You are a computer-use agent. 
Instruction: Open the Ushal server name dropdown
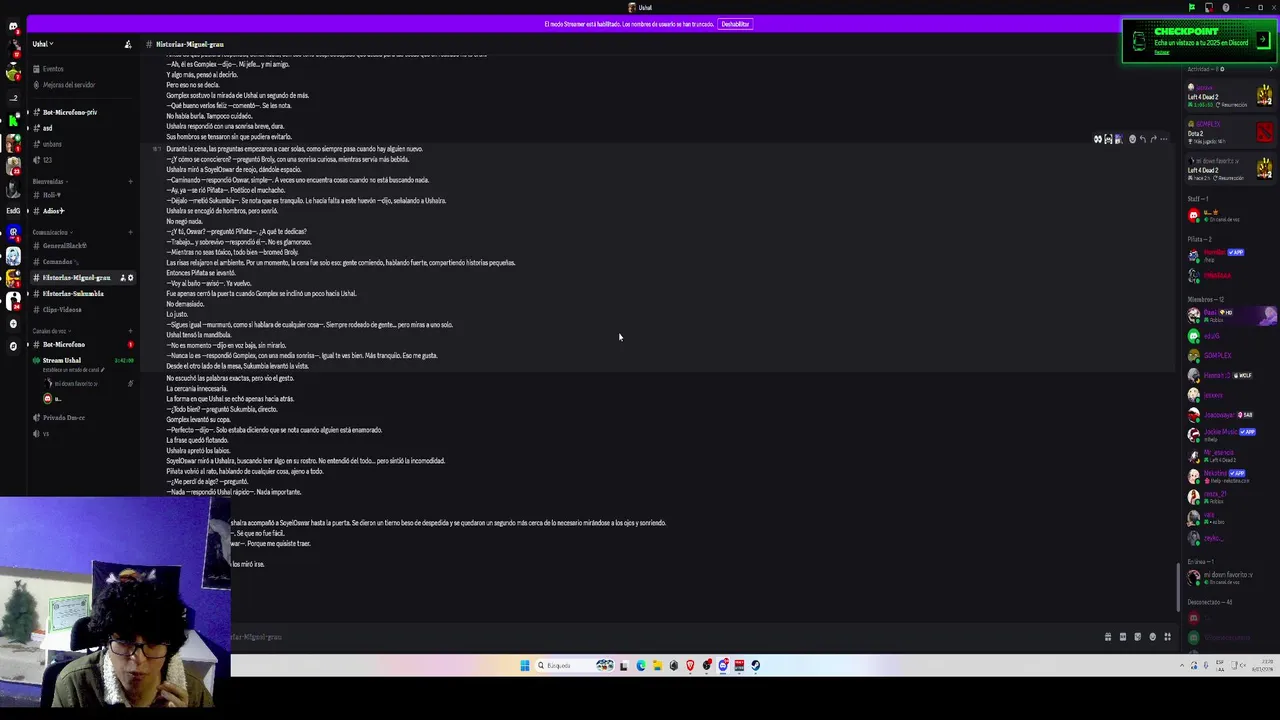pyautogui.click(x=42, y=44)
